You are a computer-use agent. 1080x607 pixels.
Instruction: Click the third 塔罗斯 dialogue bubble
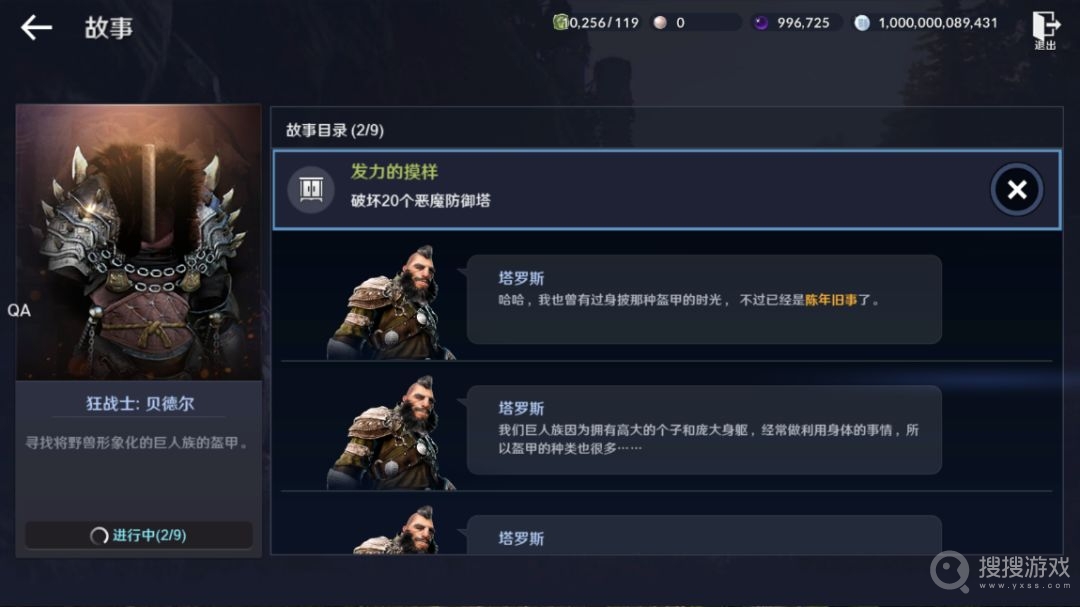[704, 535]
